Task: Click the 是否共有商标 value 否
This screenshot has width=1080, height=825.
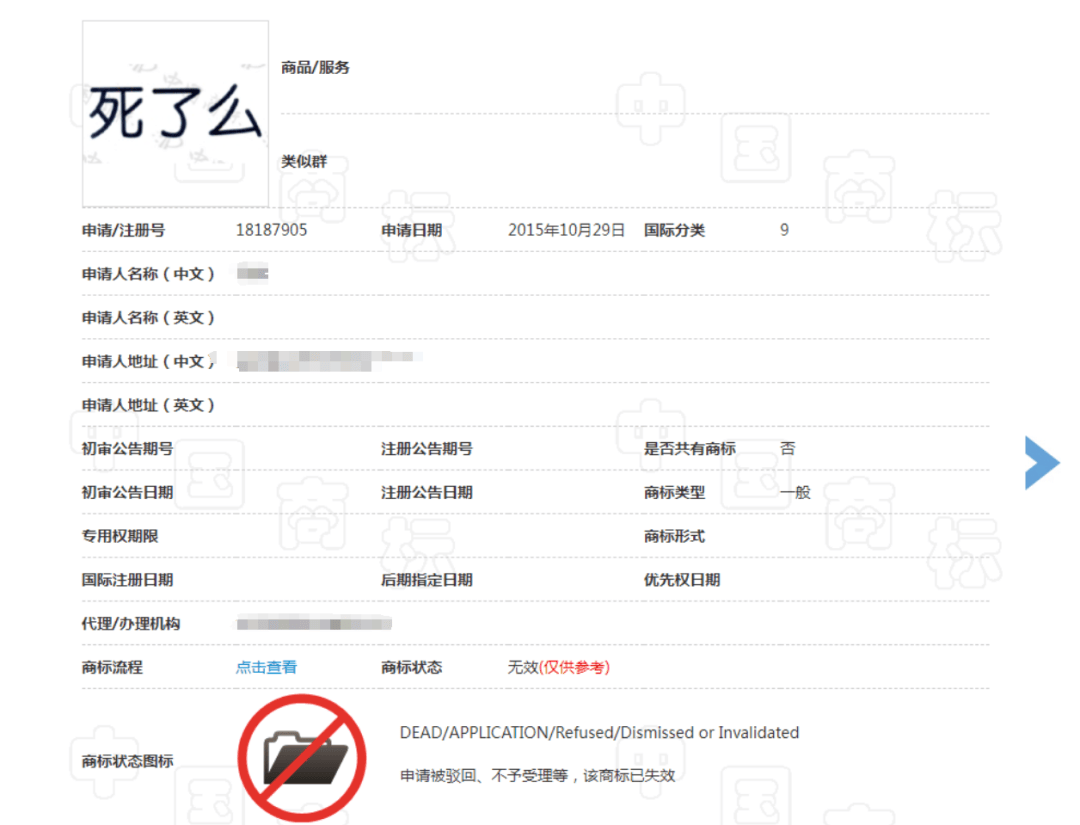Action: point(787,449)
